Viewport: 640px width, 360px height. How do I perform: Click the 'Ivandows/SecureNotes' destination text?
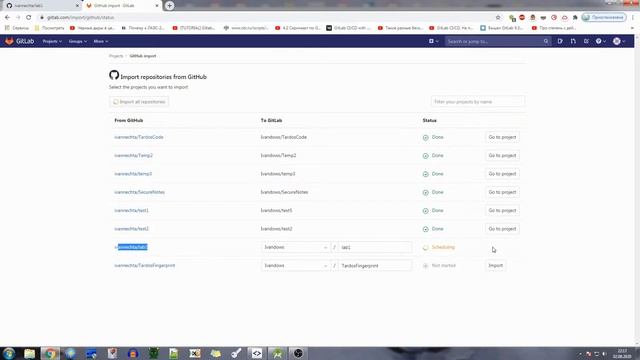click(284, 192)
